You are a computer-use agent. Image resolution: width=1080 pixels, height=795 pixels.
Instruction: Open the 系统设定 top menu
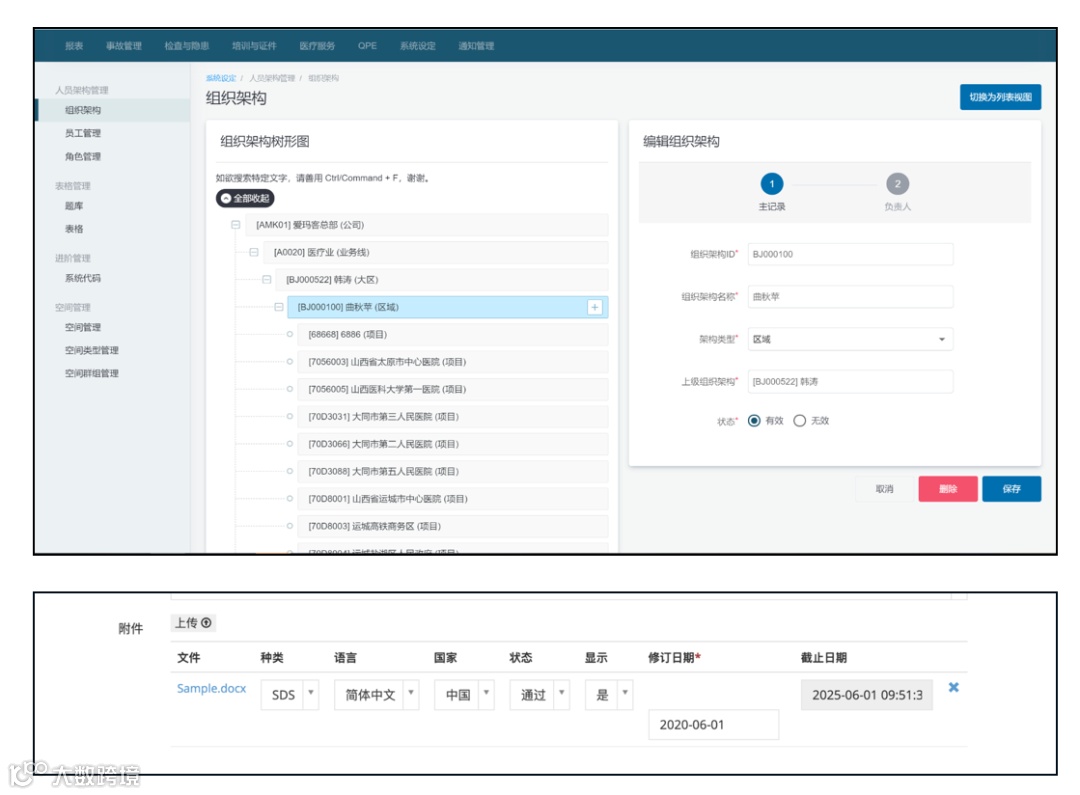(x=417, y=46)
